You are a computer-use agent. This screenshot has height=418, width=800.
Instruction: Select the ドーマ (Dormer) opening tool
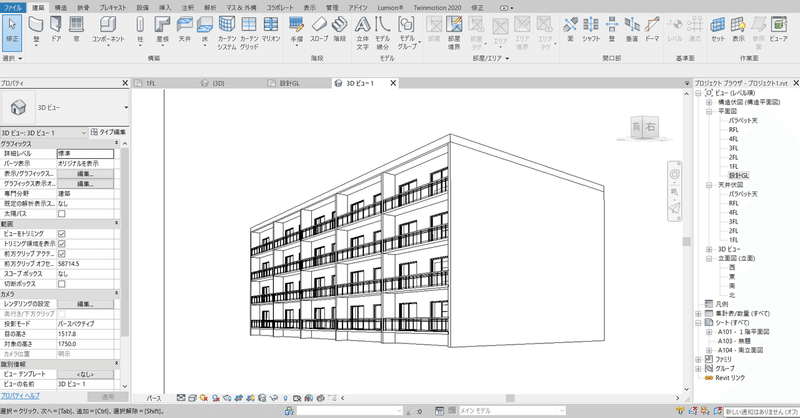(652, 29)
